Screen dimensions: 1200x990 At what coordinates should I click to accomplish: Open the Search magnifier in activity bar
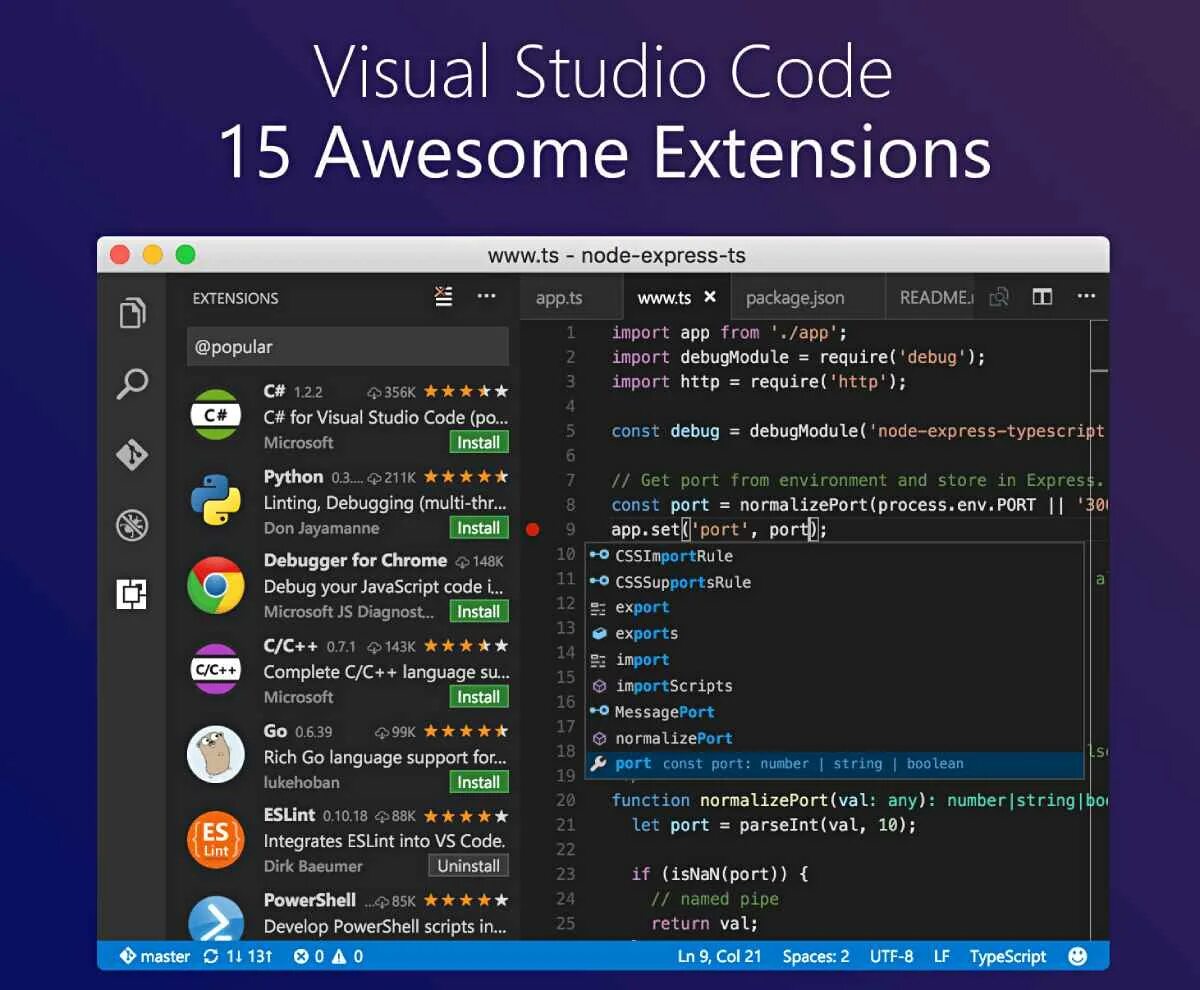point(133,384)
